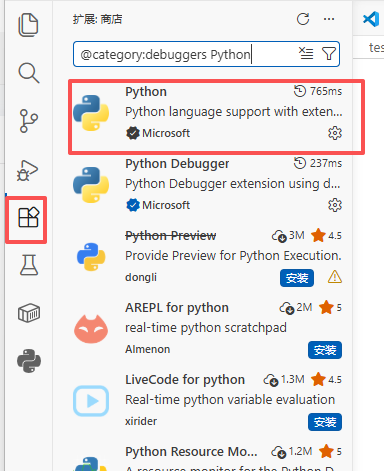Open manage gear for Python Debugger
This screenshot has width=384, height=471.
(335, 205)
